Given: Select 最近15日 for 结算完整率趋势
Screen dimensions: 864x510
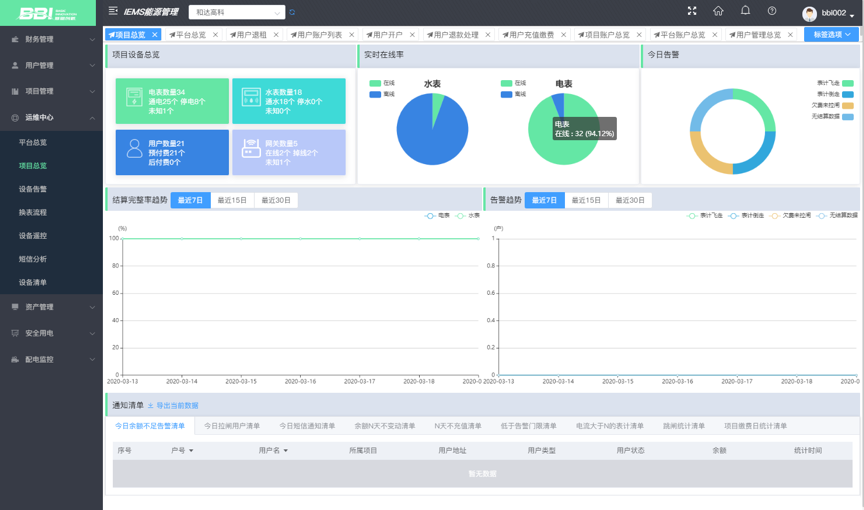Looking at the screenshot, I should 232,200.
